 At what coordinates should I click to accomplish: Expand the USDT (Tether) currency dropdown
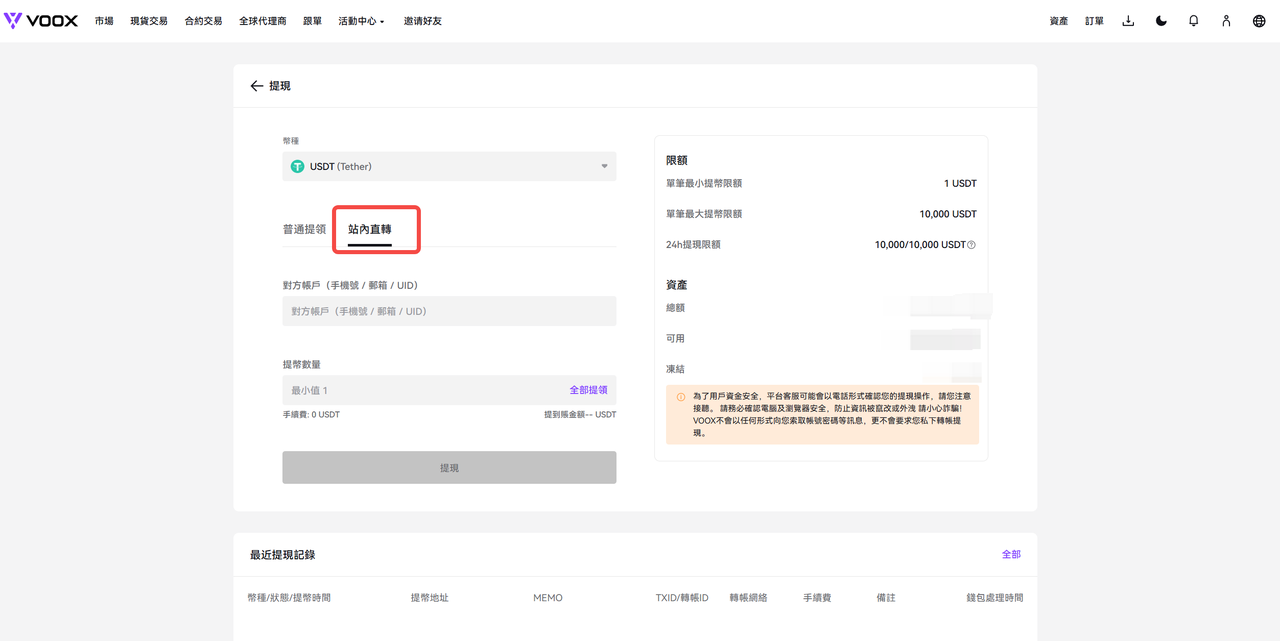click(449, 166)
